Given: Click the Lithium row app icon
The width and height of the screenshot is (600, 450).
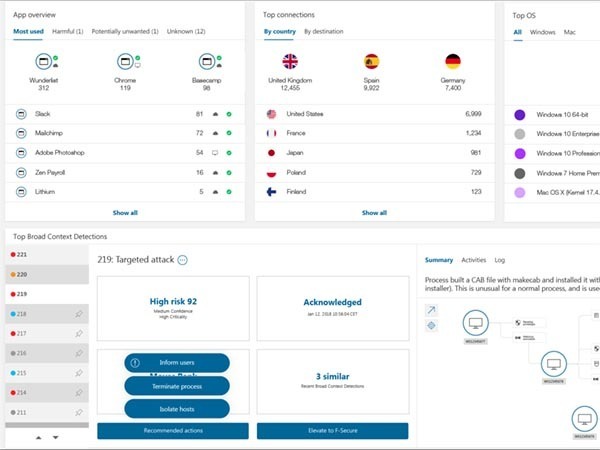Looking at the screenshot, I should [x=21, y=192].
